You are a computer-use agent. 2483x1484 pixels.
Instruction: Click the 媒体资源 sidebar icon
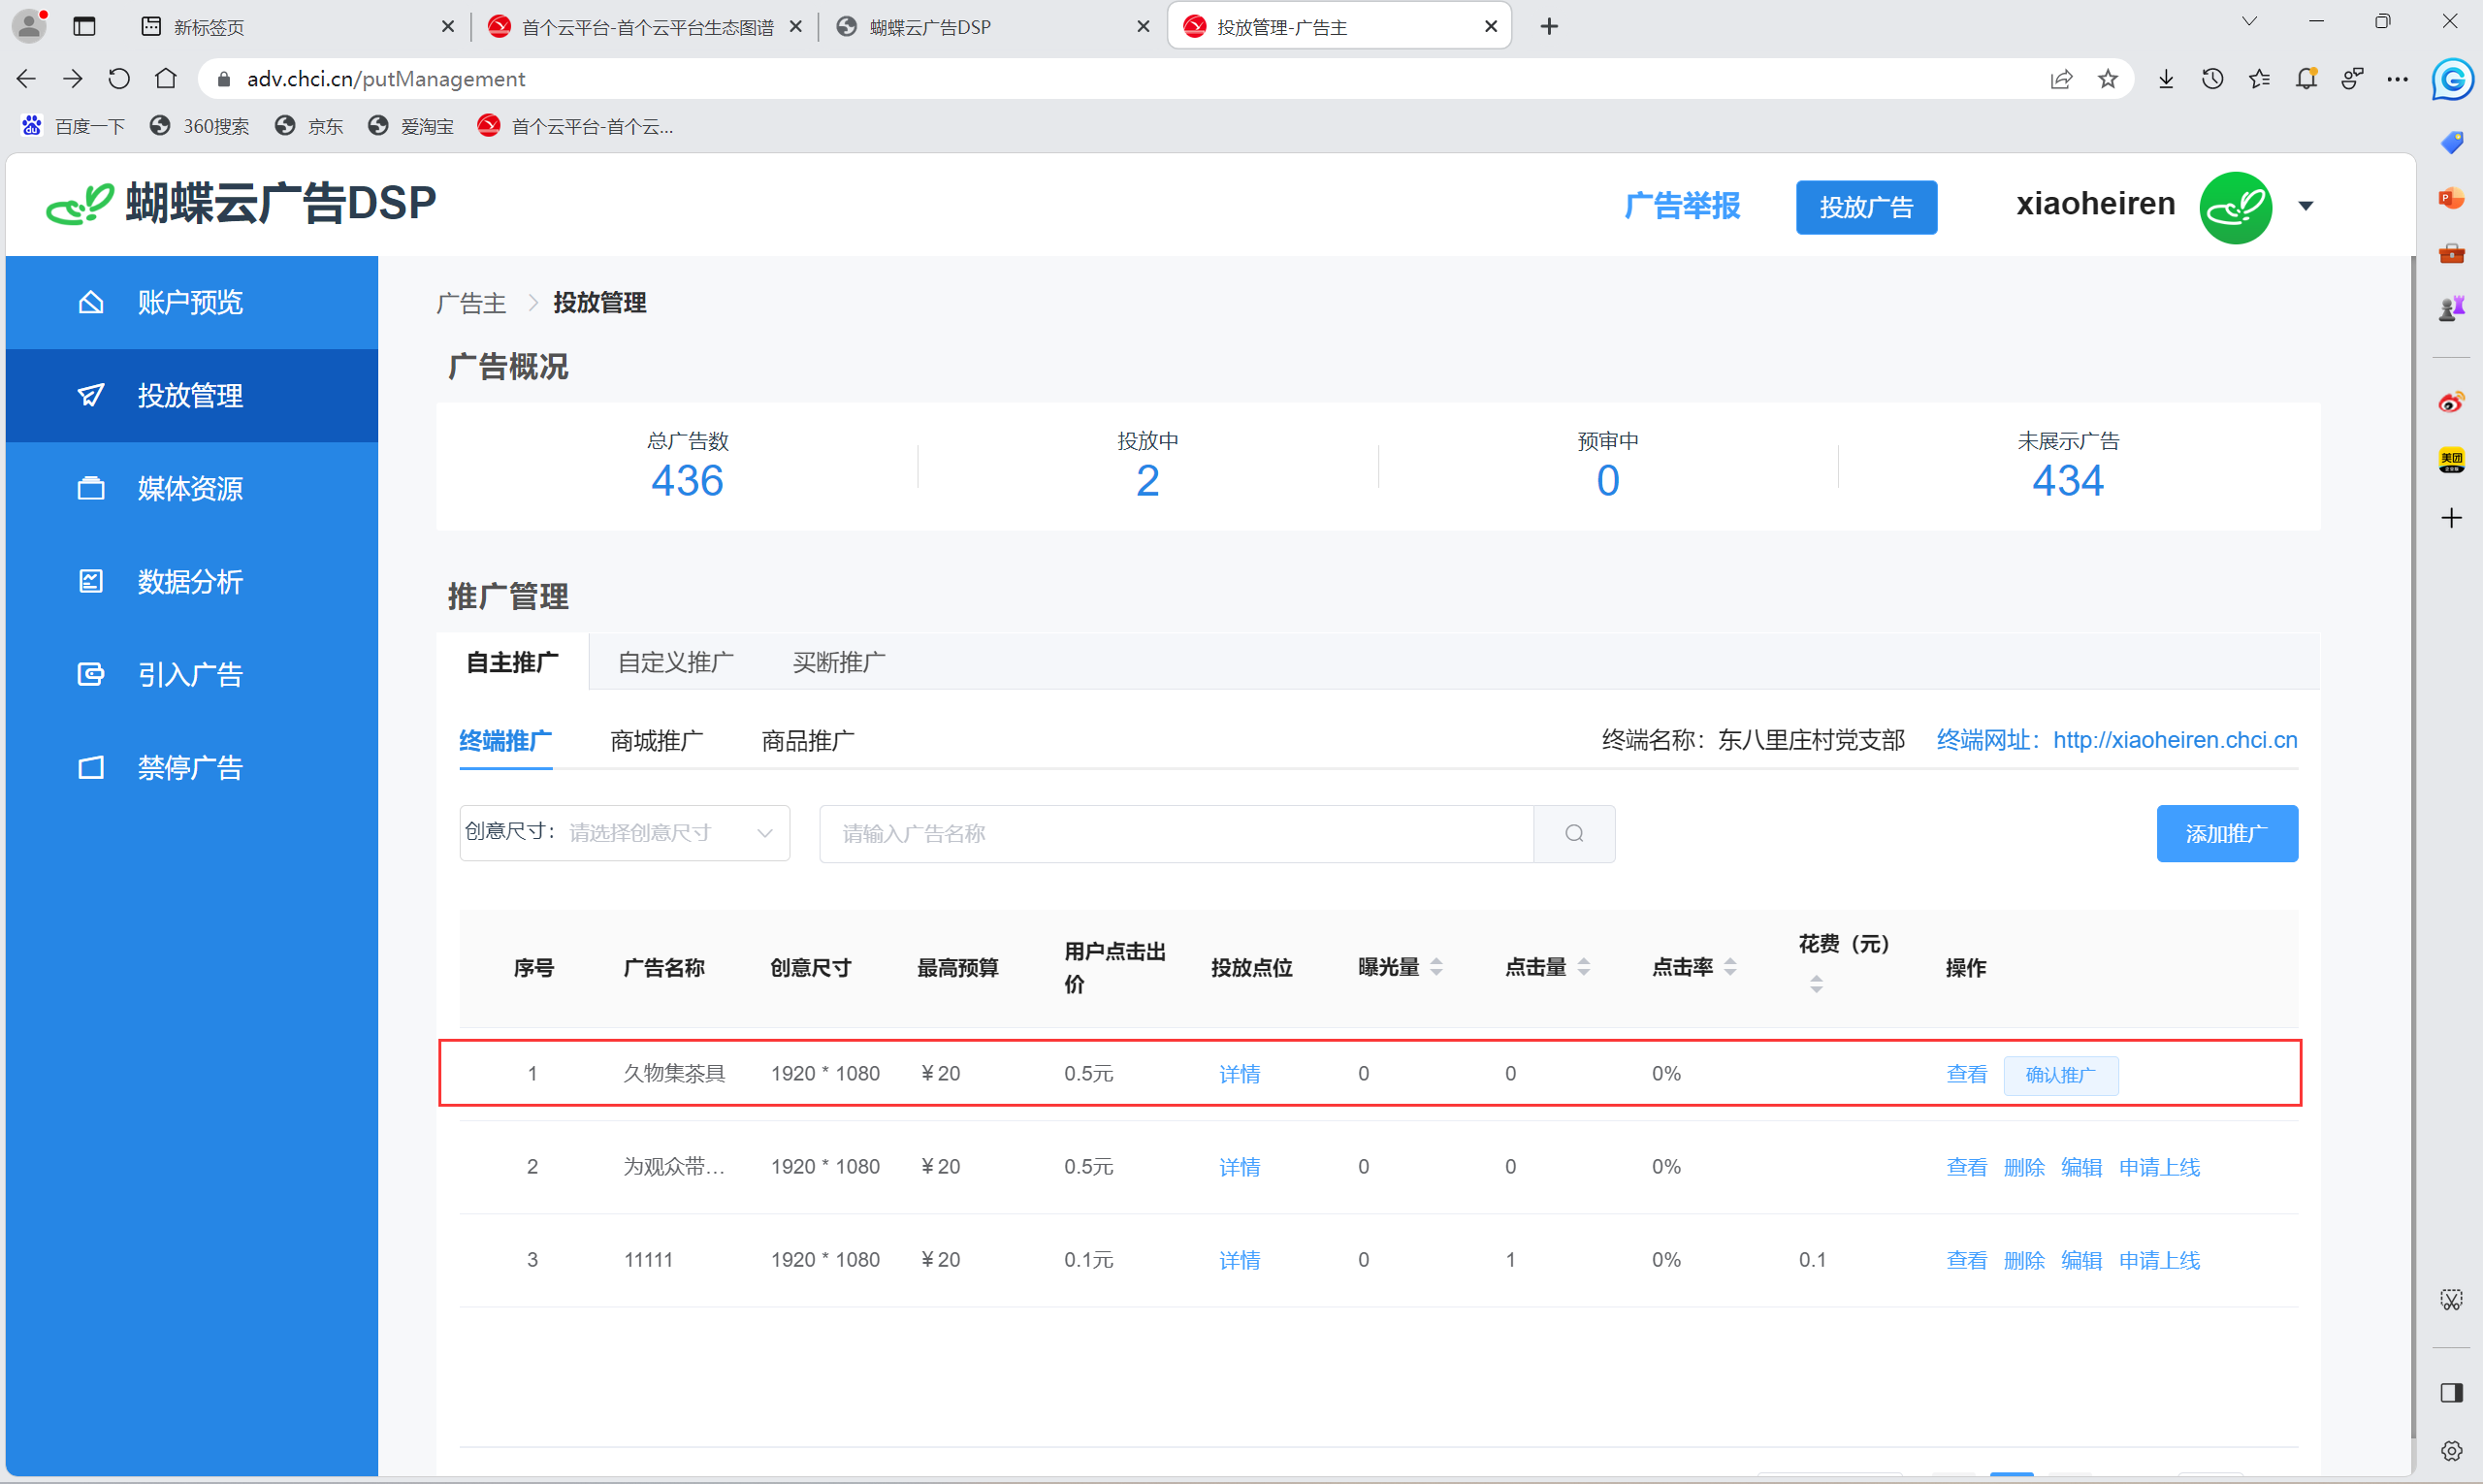tap(91, 488)
